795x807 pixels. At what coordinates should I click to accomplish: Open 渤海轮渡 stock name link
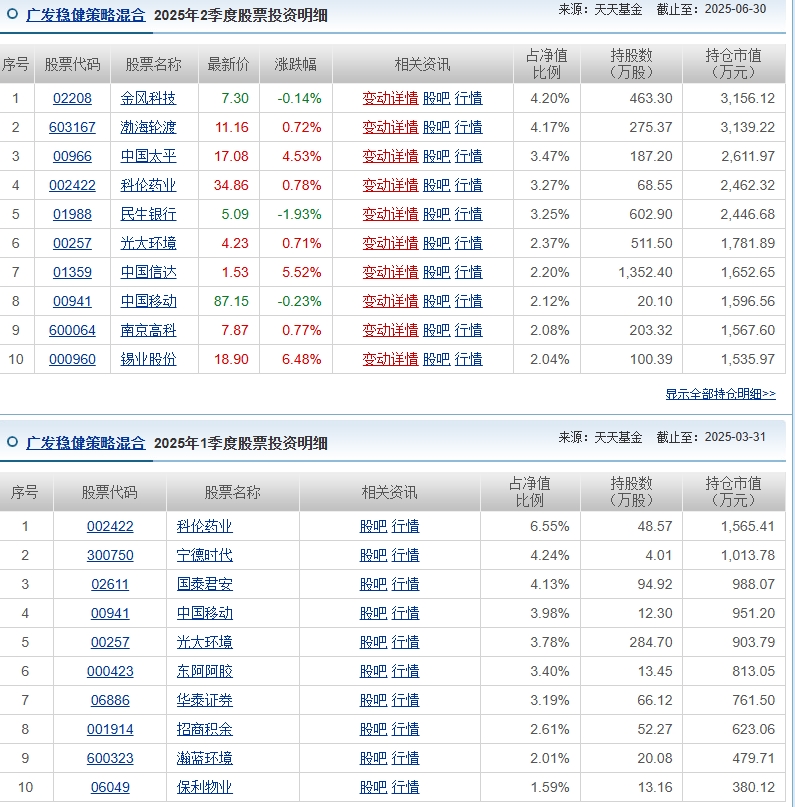[x=148, y=127]
